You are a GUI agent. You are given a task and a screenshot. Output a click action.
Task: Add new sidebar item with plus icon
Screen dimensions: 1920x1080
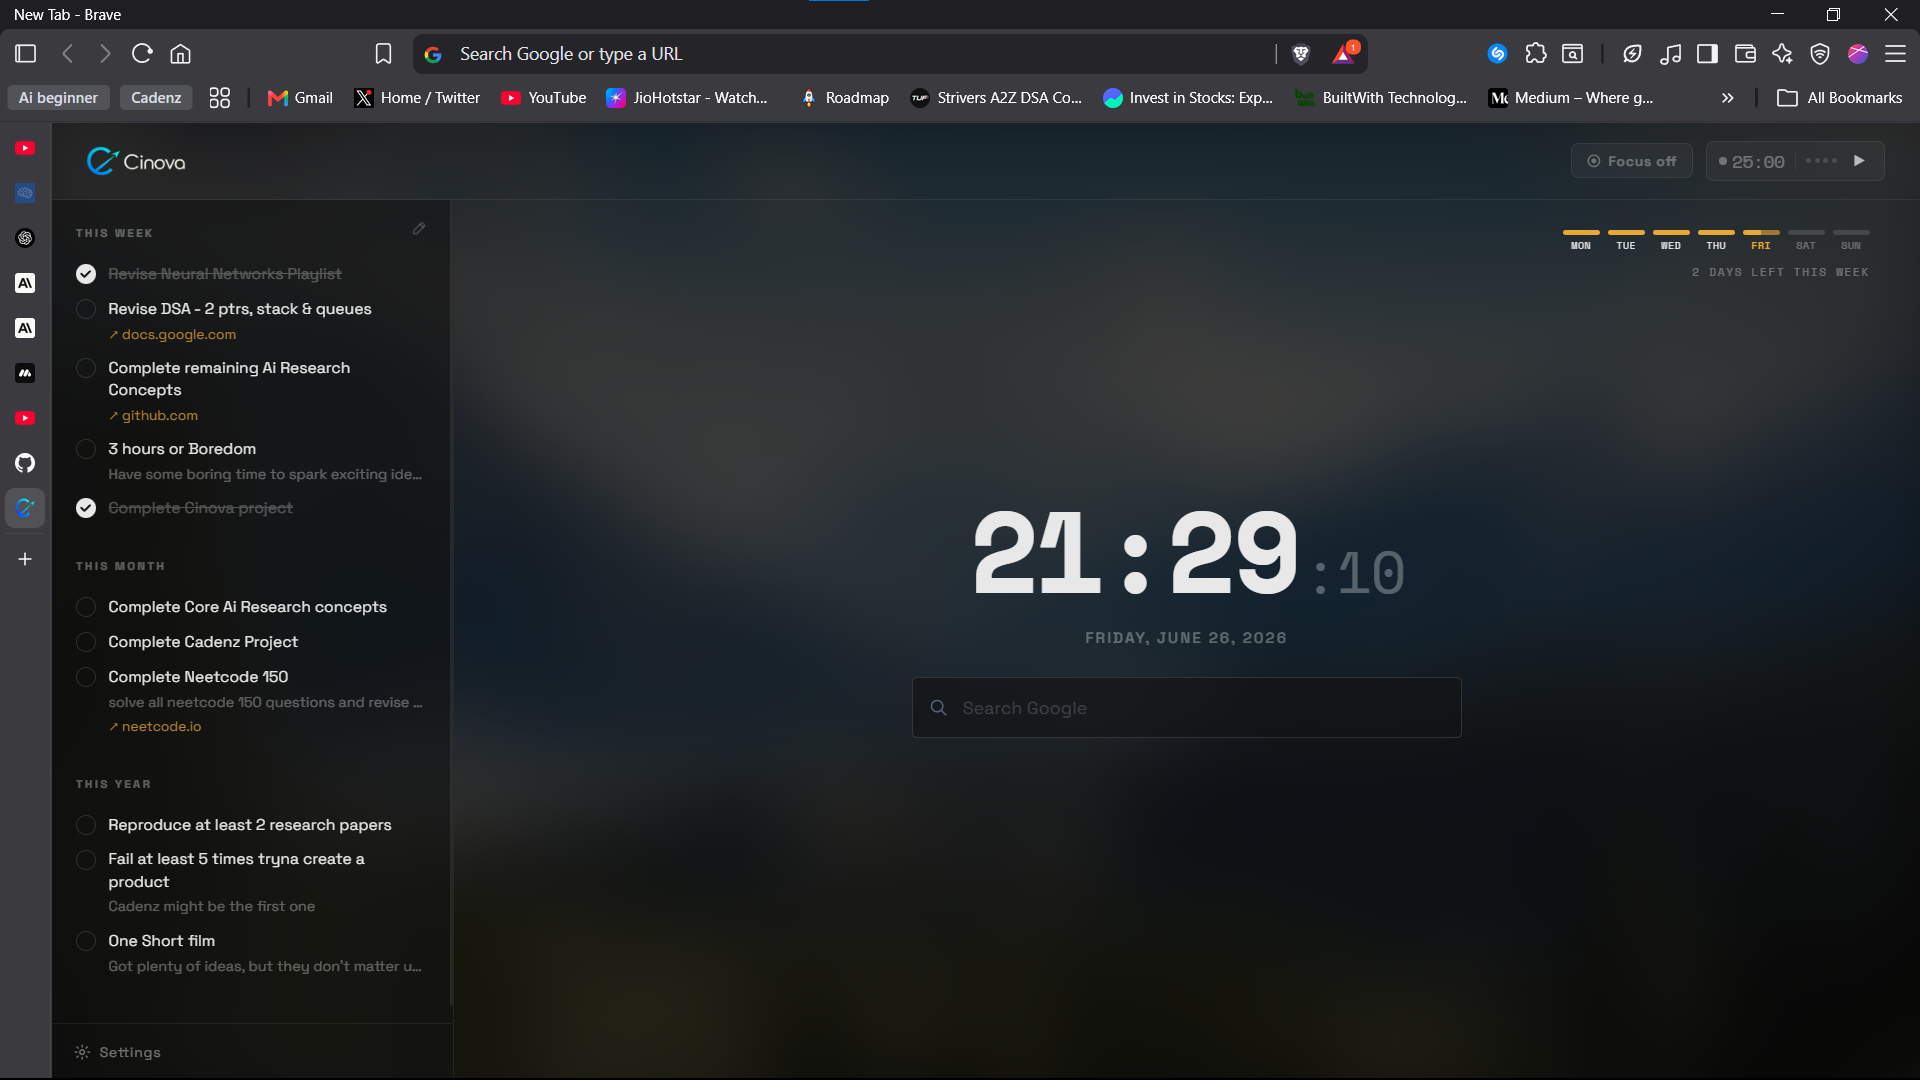coord(25,559)
